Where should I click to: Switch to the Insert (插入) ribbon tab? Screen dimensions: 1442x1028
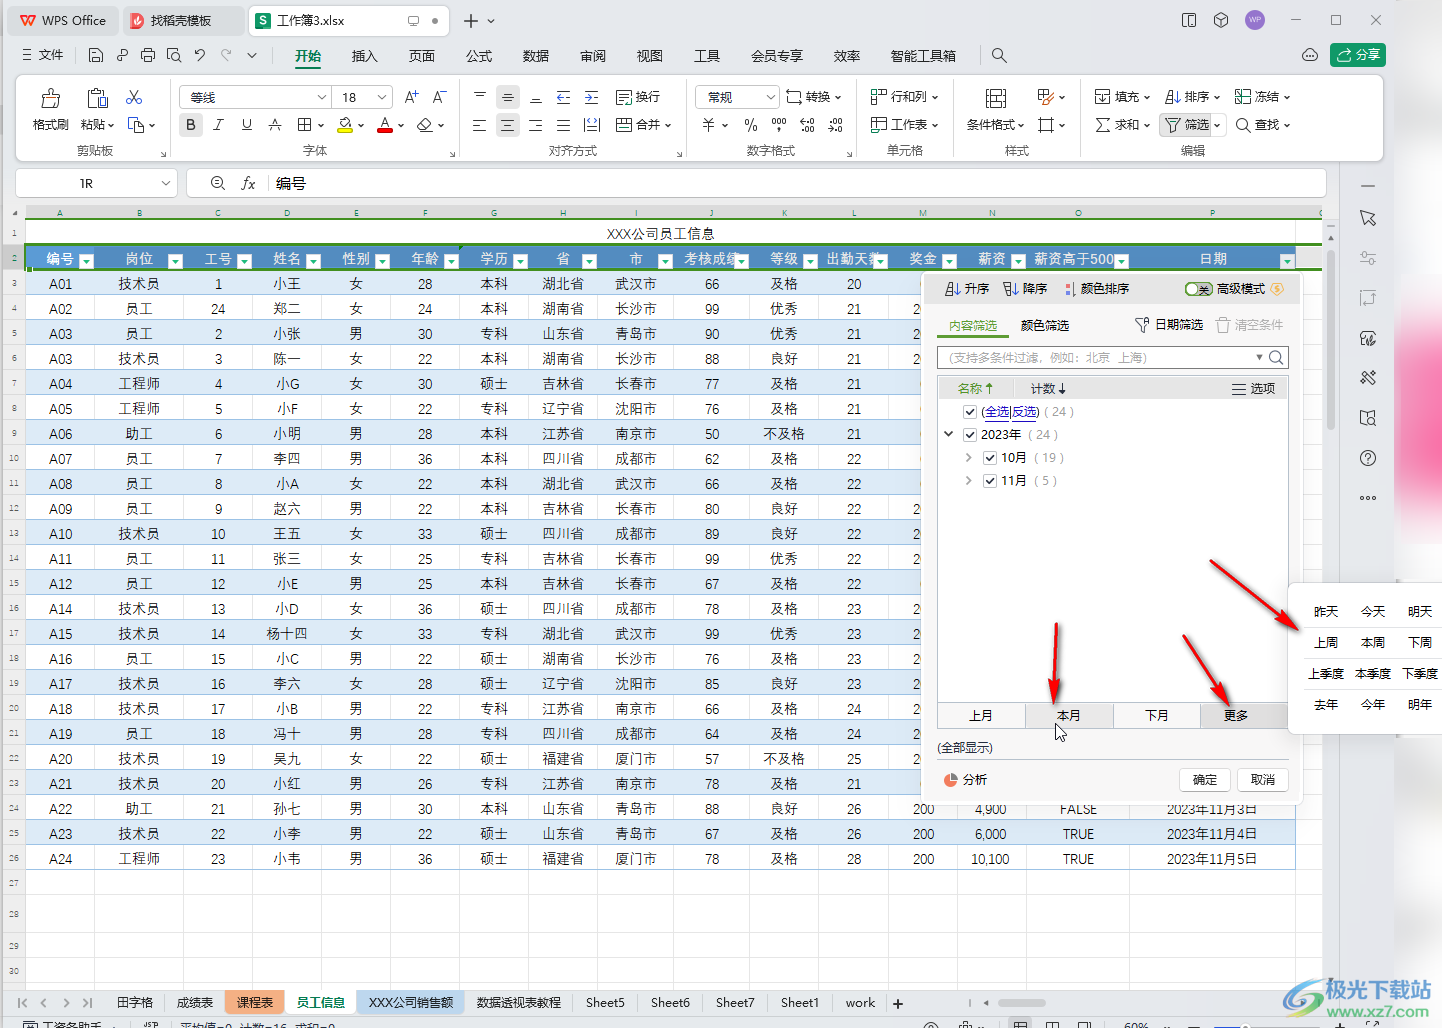click(x=365, y=56)
